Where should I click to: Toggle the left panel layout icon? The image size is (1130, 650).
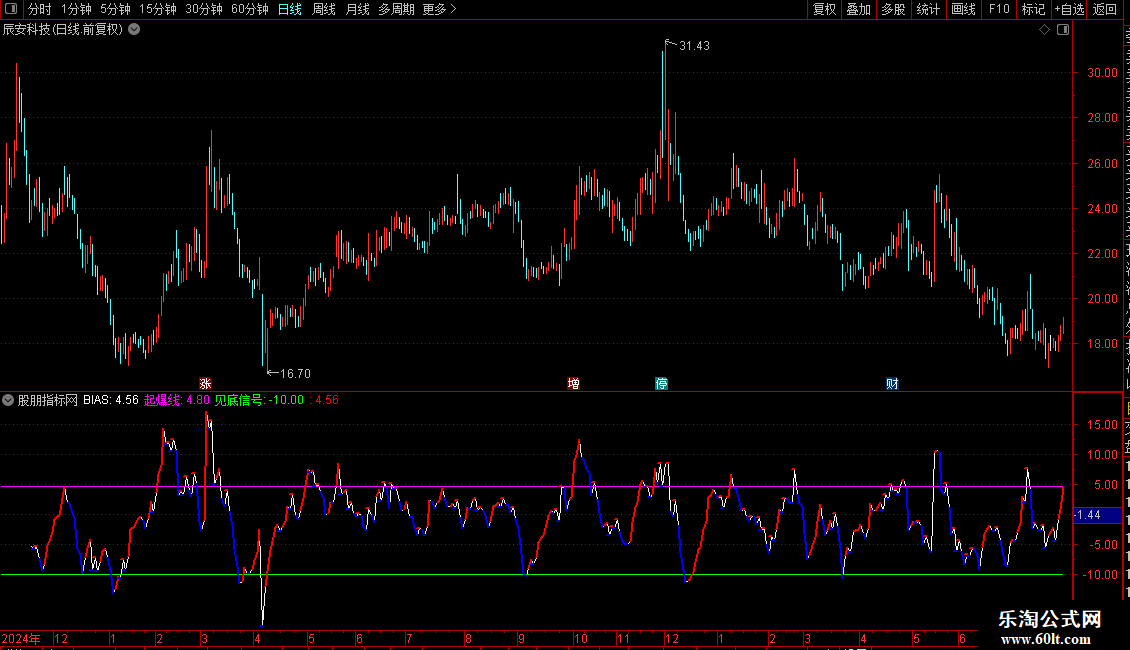(11, 9)
